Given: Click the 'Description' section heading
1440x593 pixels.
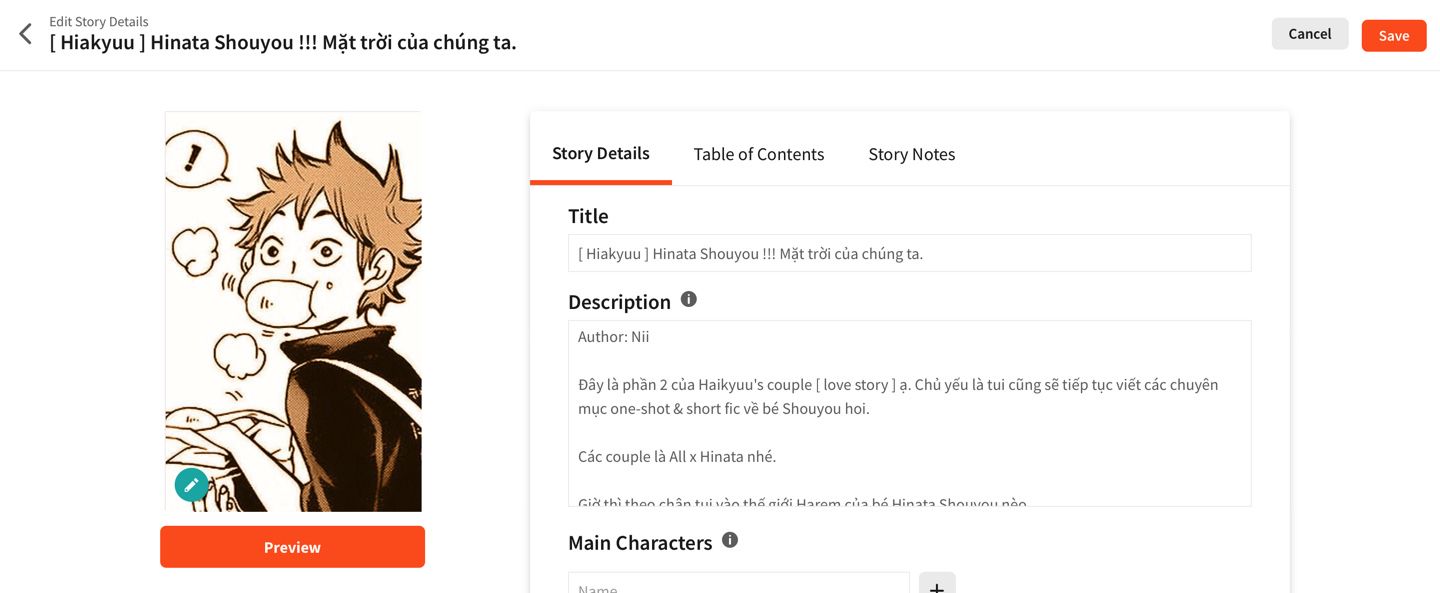Looking at the screenshot, I should click(619, 301).
